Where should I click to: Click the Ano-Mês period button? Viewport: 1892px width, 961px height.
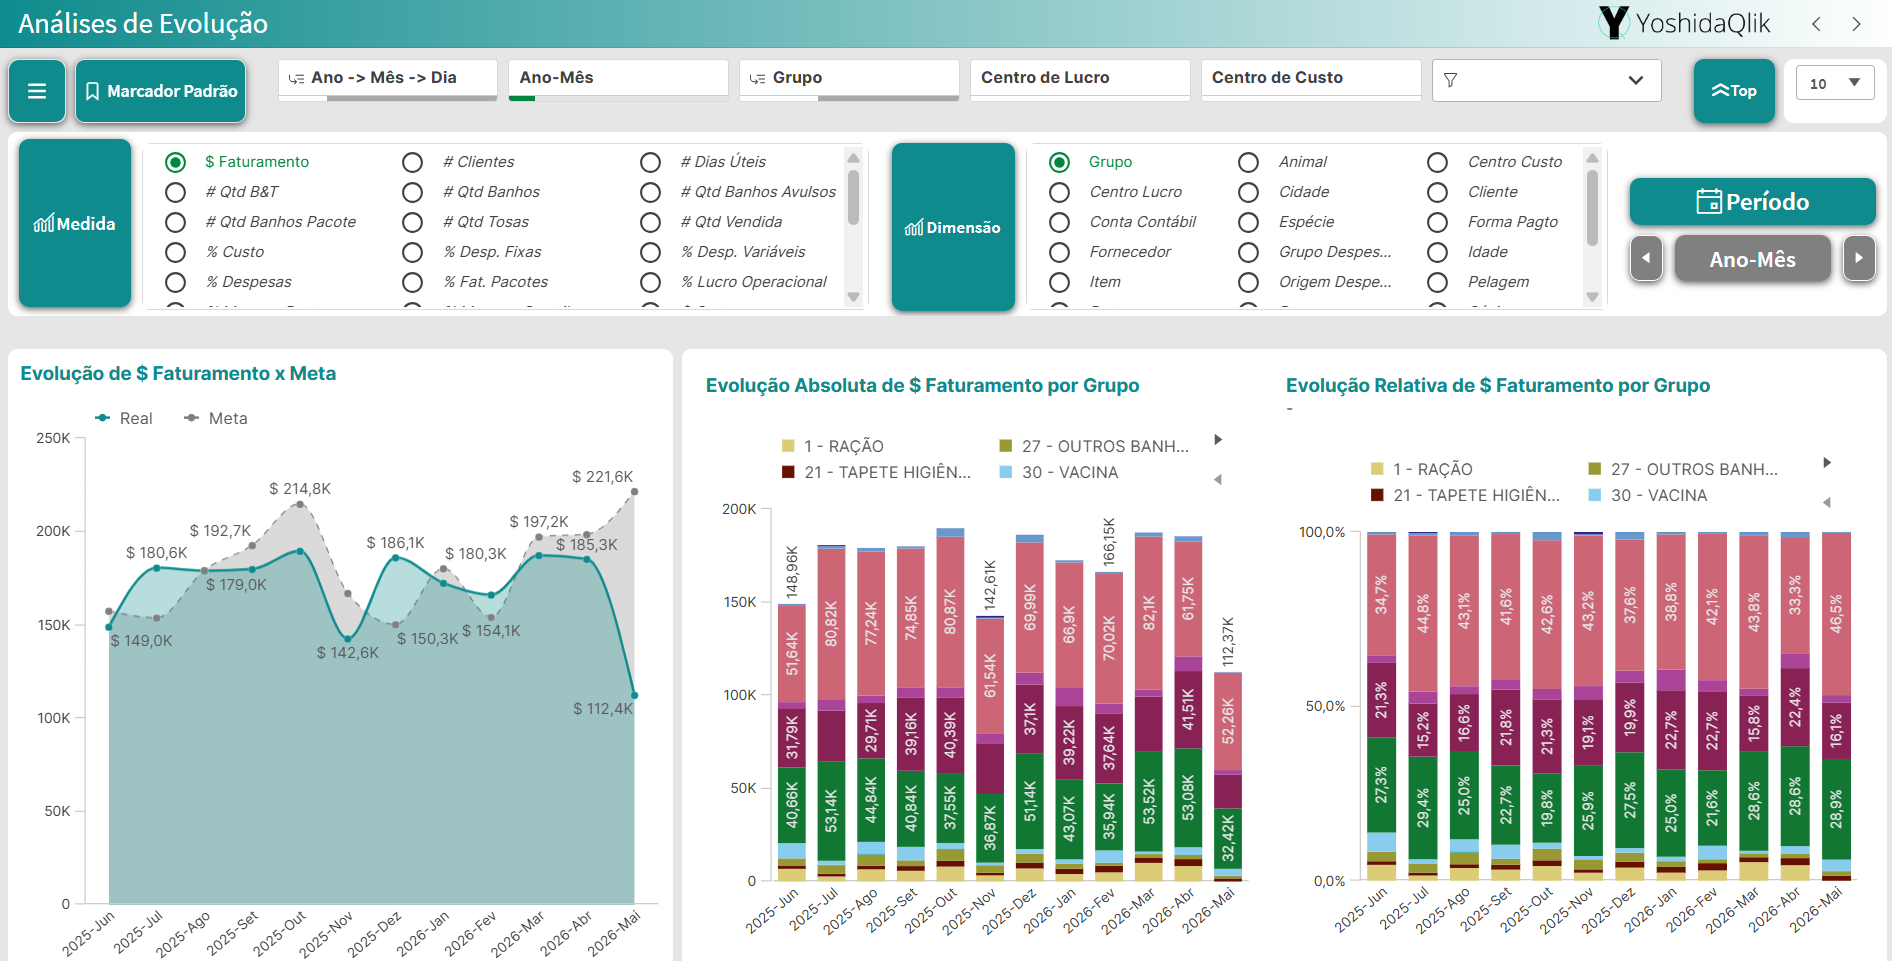coord(1752,259)
